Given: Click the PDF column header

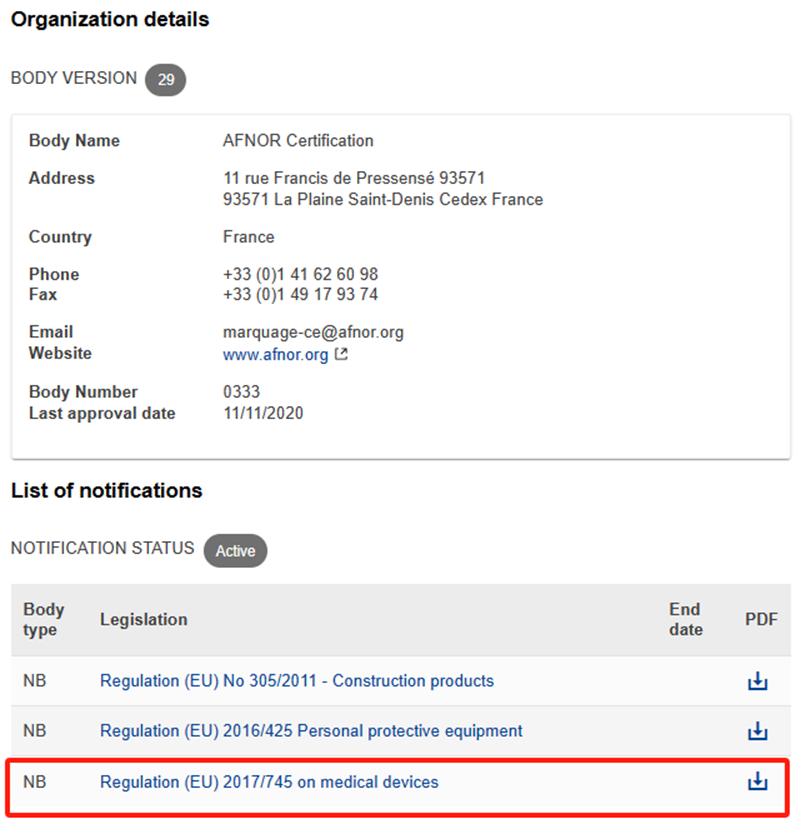Looking at the screenshot, I should [x=761, y=619].
